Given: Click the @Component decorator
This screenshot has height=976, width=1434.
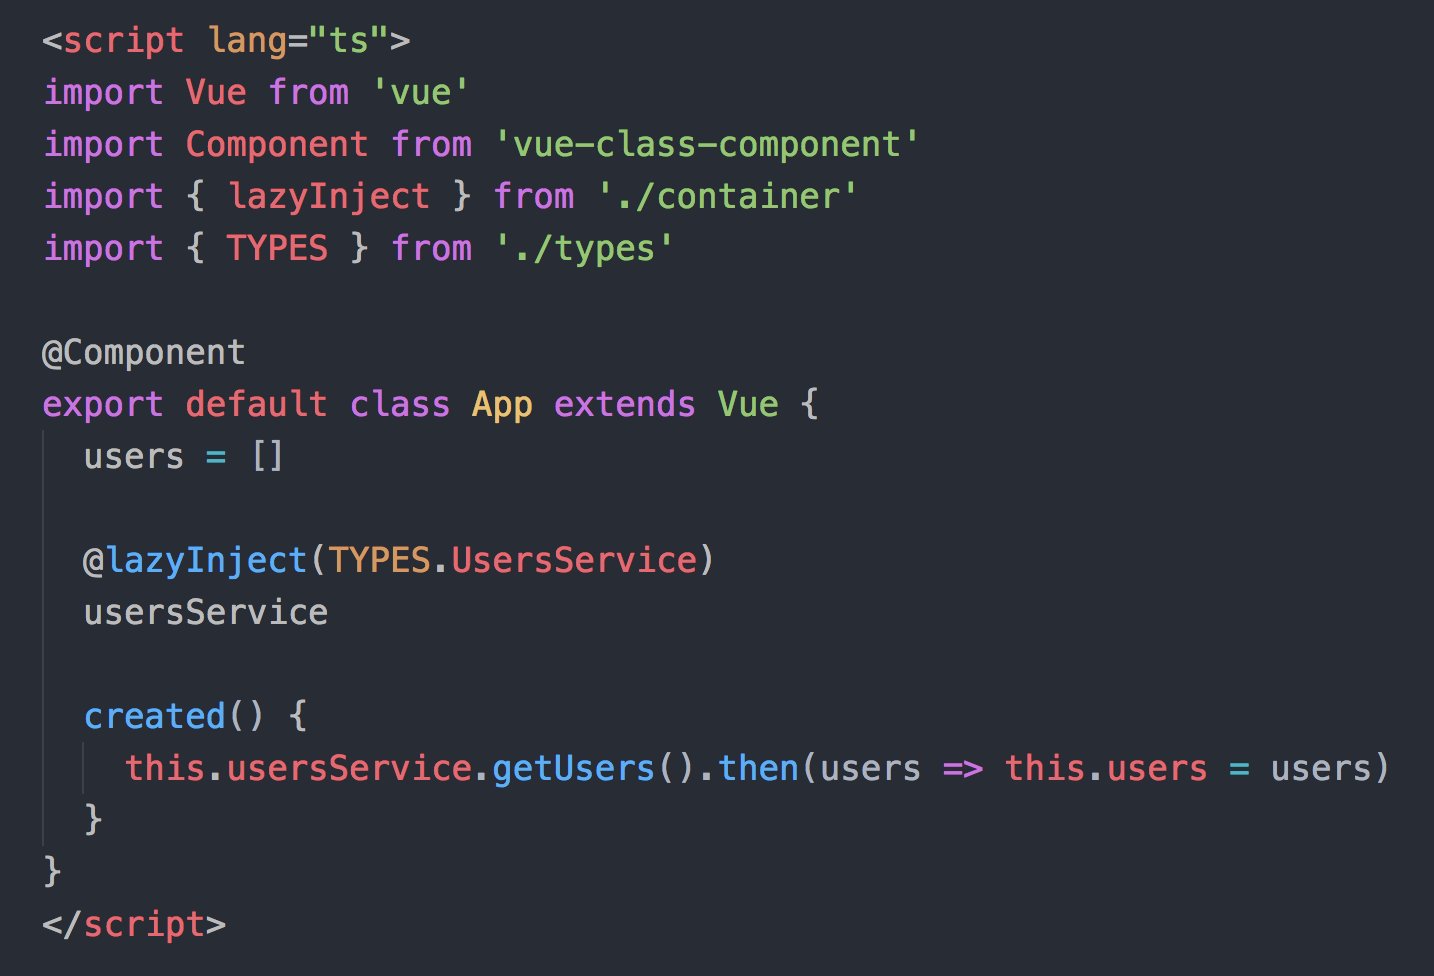Looking at the screenshot, I should [144, 353].
